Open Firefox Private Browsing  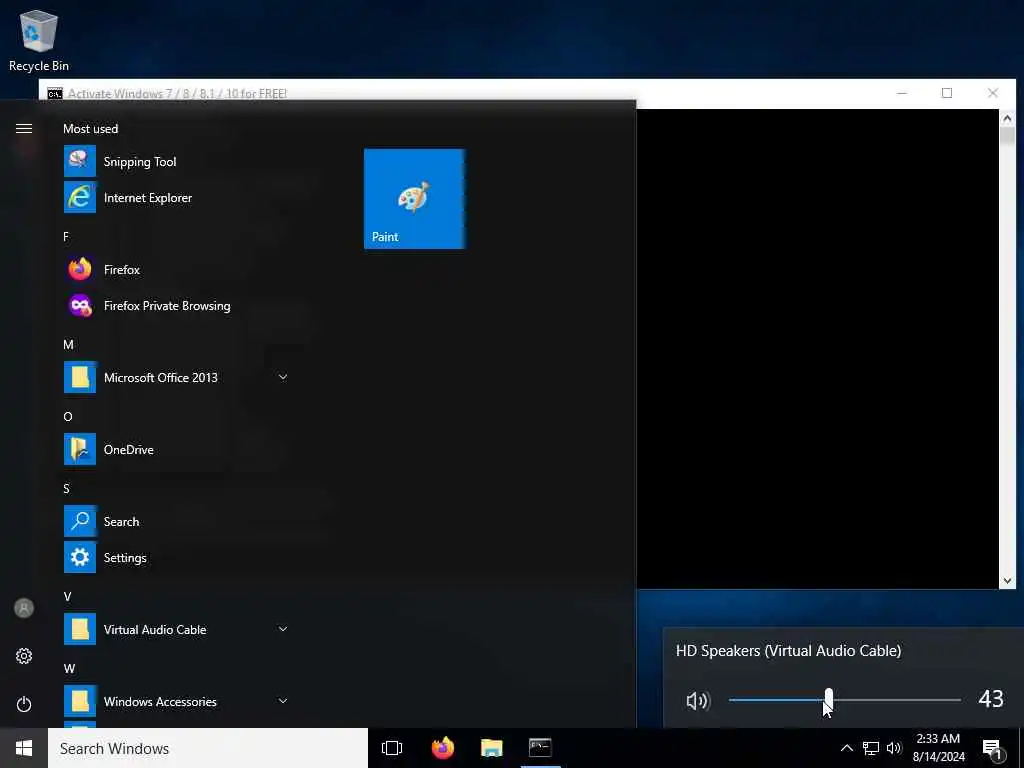point(176,306)
